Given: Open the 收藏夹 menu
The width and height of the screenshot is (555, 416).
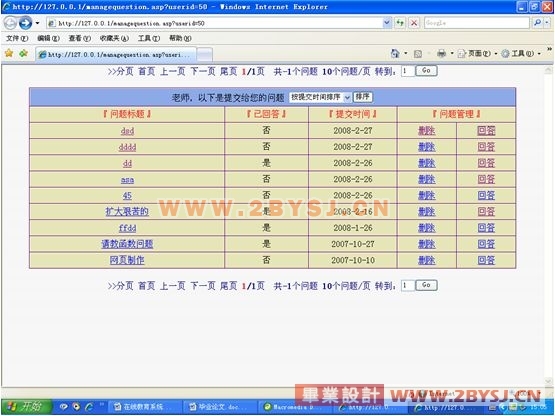Looking at the screenshot, I should coord(114,38).
